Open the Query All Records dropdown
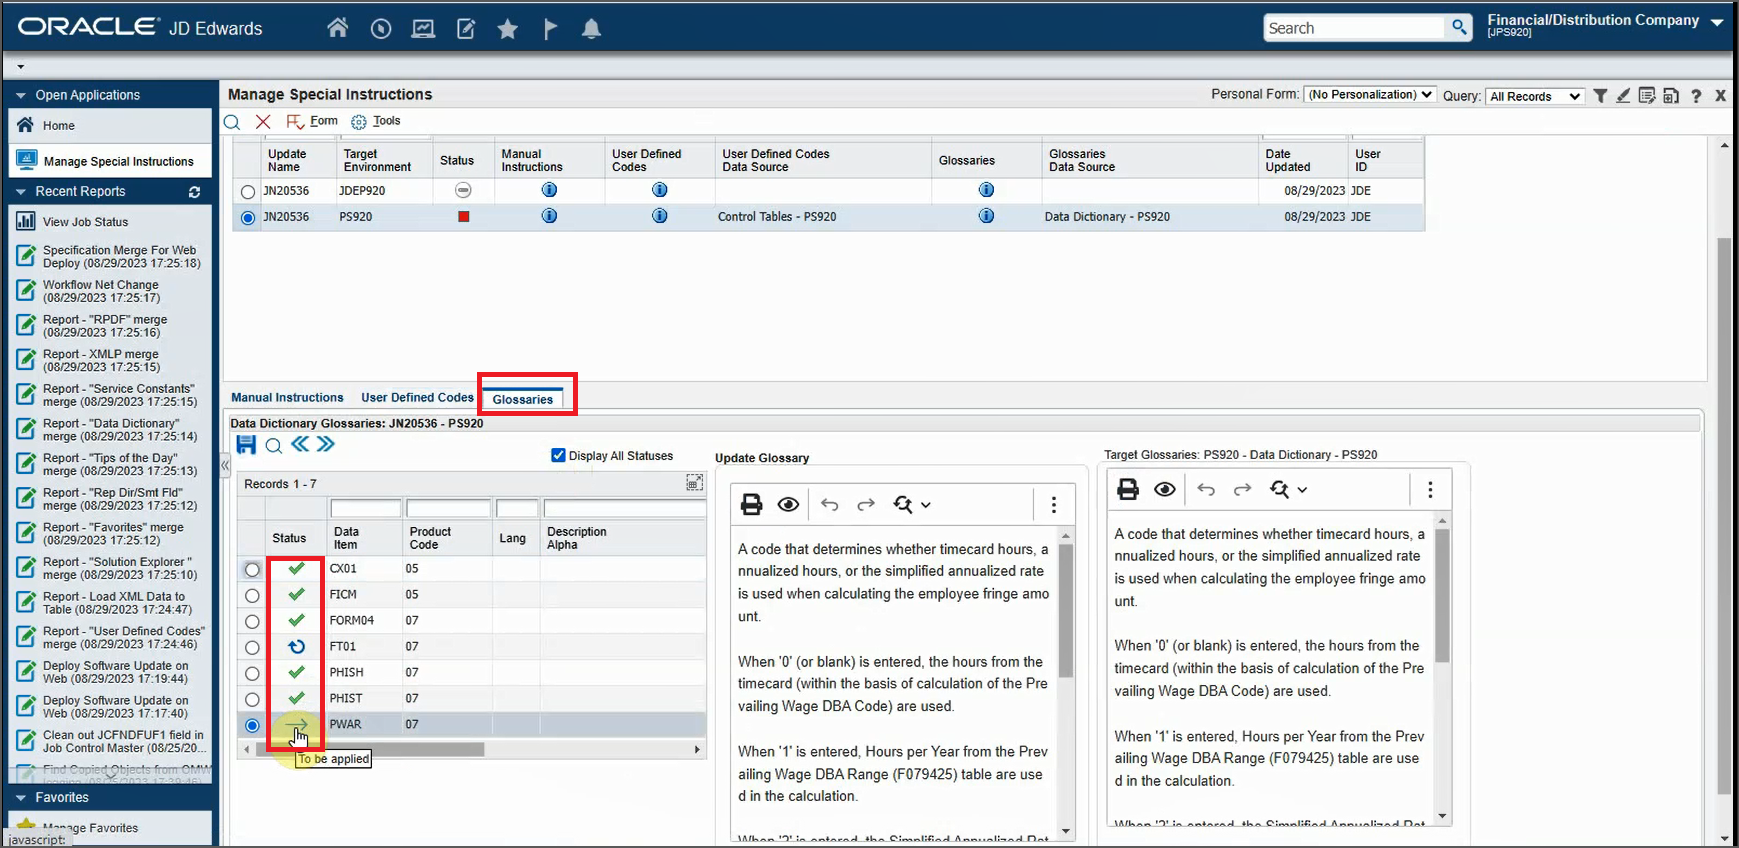The height and width of the screenshot is (848, 1739). click(x=1534, y=97)
